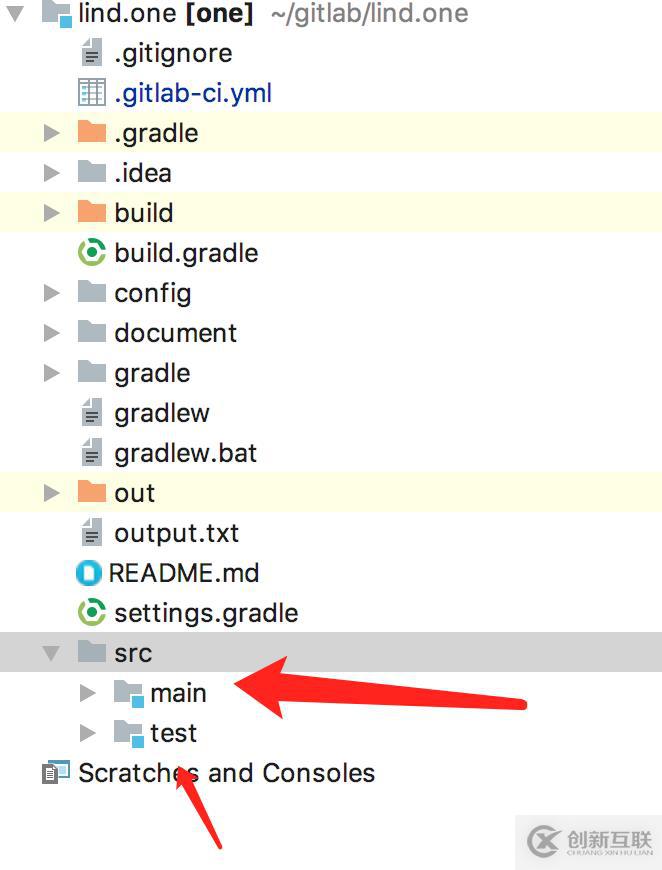This screenshot has height=870, width=662.
Task: Select the gradlew.bat file
Action: 185,453
